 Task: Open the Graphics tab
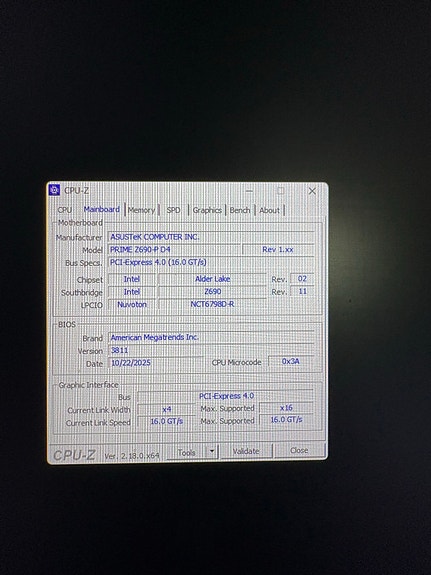tap(207, 210)
